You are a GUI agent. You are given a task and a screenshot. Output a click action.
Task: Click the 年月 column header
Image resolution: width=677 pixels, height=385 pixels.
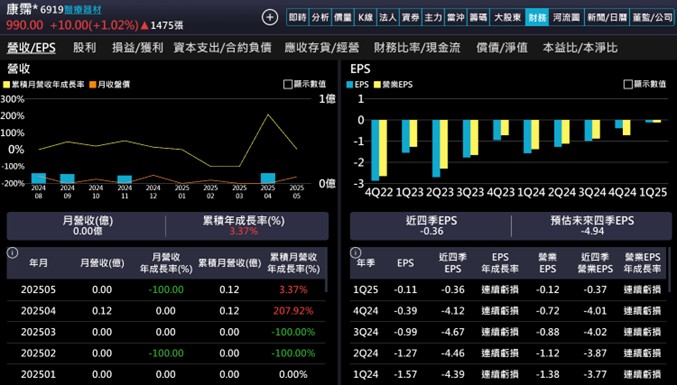38,263
